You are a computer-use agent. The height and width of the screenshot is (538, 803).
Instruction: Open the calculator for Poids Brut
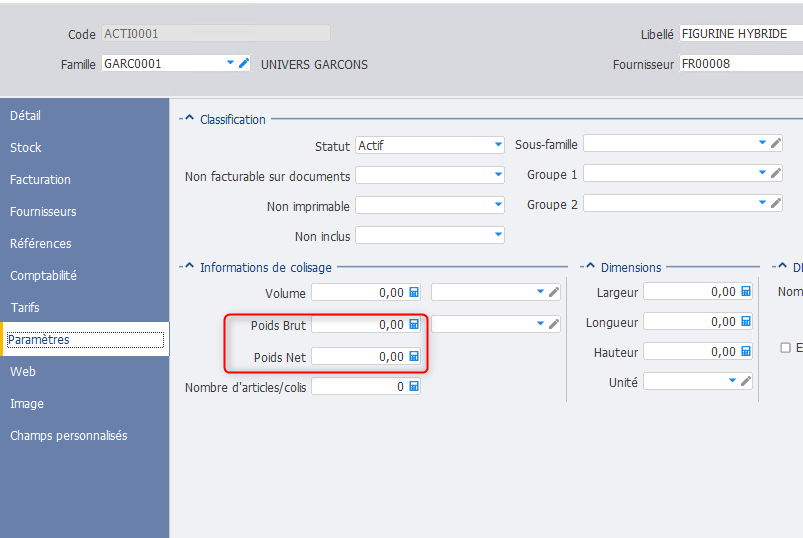coord(414,324)
